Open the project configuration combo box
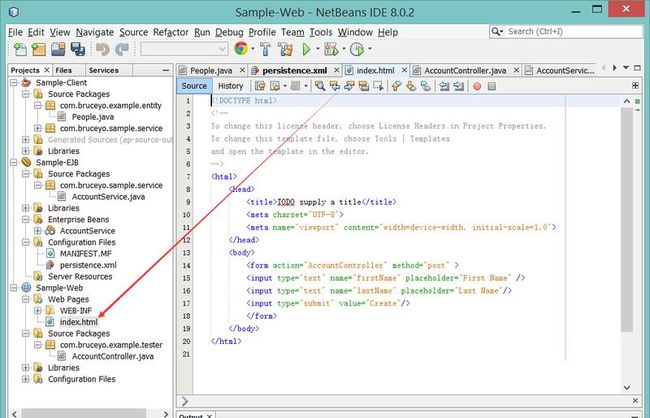This screenshot has width=650, height=418. pos(184,49)
